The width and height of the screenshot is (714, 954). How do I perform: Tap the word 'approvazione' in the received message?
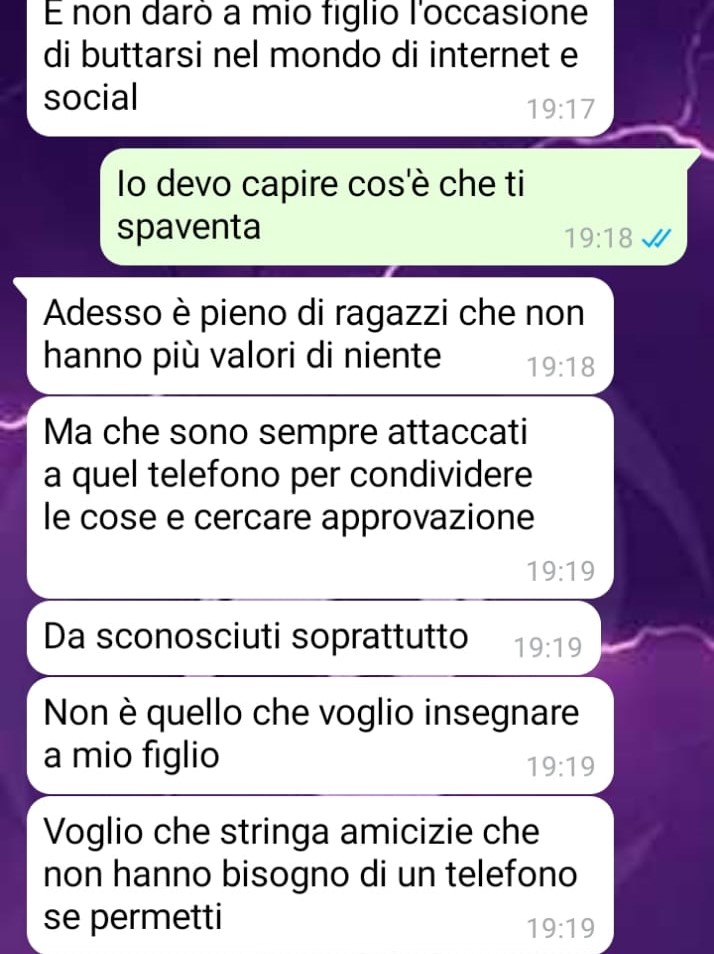click(x=428, y=519)
